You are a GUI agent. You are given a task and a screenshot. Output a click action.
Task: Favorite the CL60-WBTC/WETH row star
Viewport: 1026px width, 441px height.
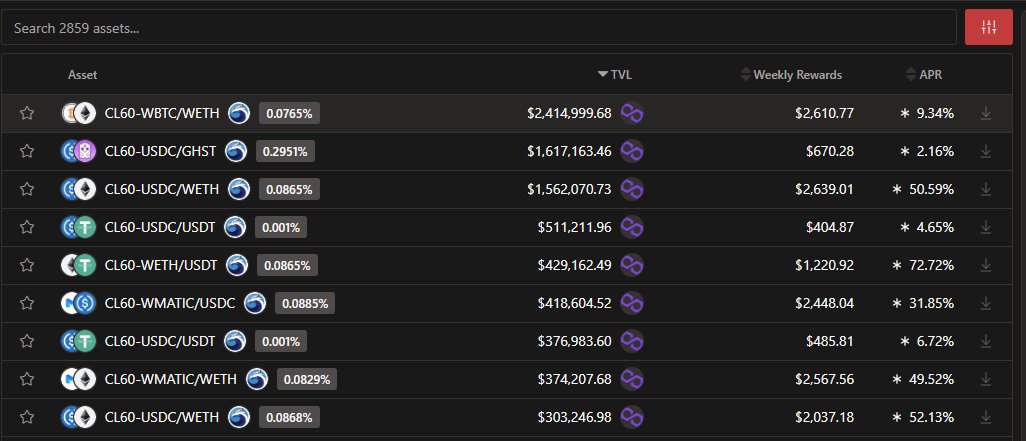click(x=27, y=113)
